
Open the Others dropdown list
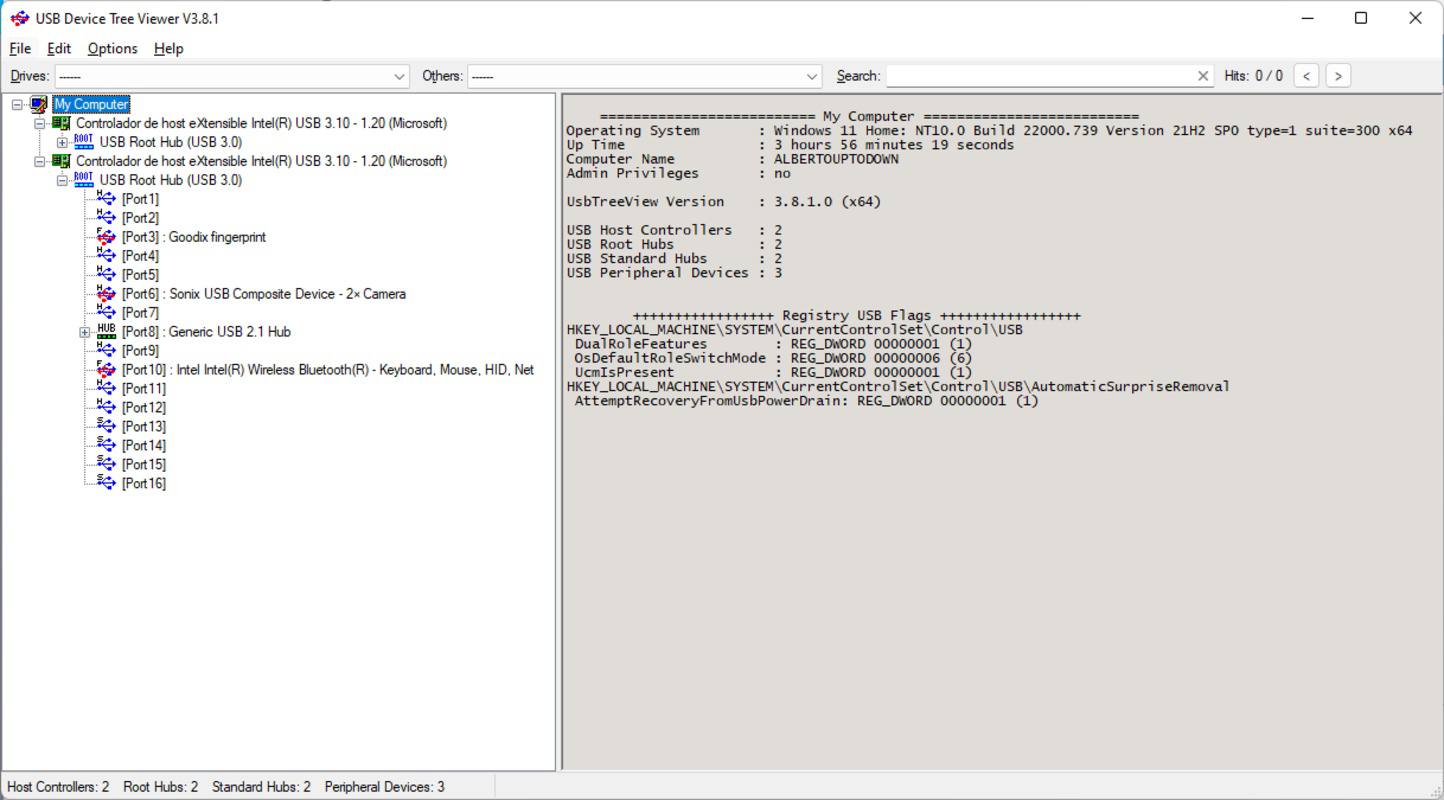click(x=811, y=76)
